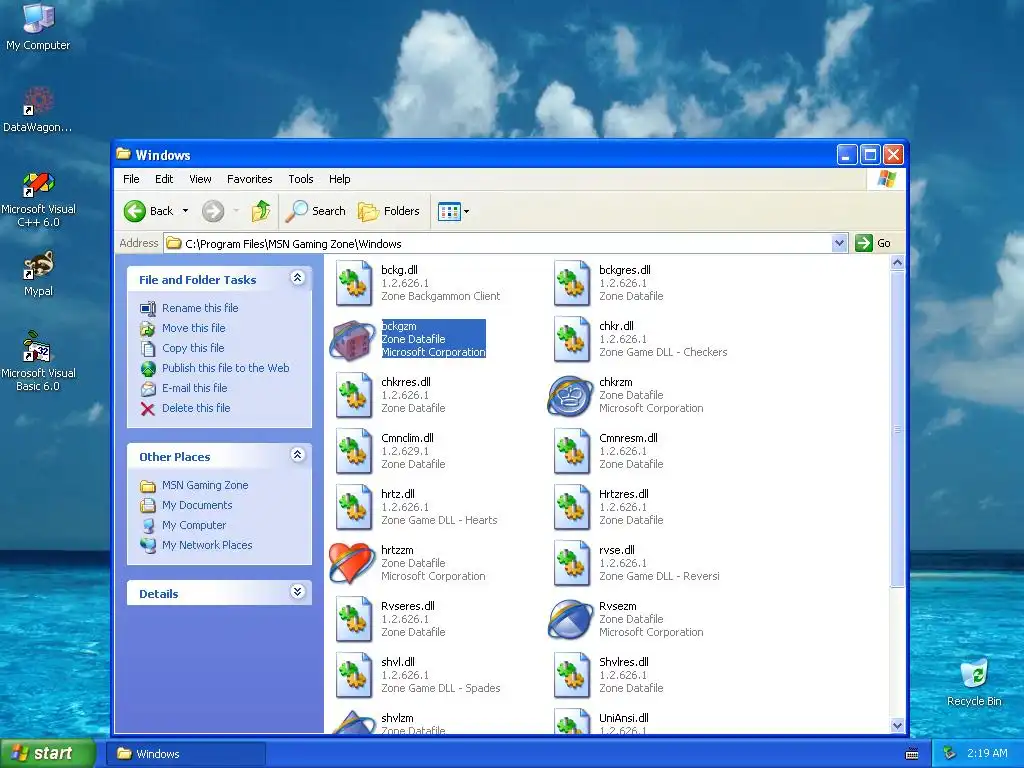Open the Favorites menu
The height and width of the screenshot is (768, 1024).
(249, 179)
